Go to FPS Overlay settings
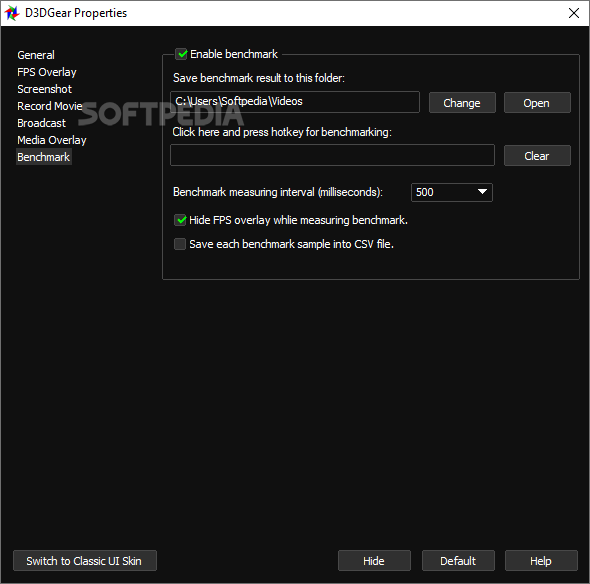Viewport: 590px width, 584px height. 47,72
